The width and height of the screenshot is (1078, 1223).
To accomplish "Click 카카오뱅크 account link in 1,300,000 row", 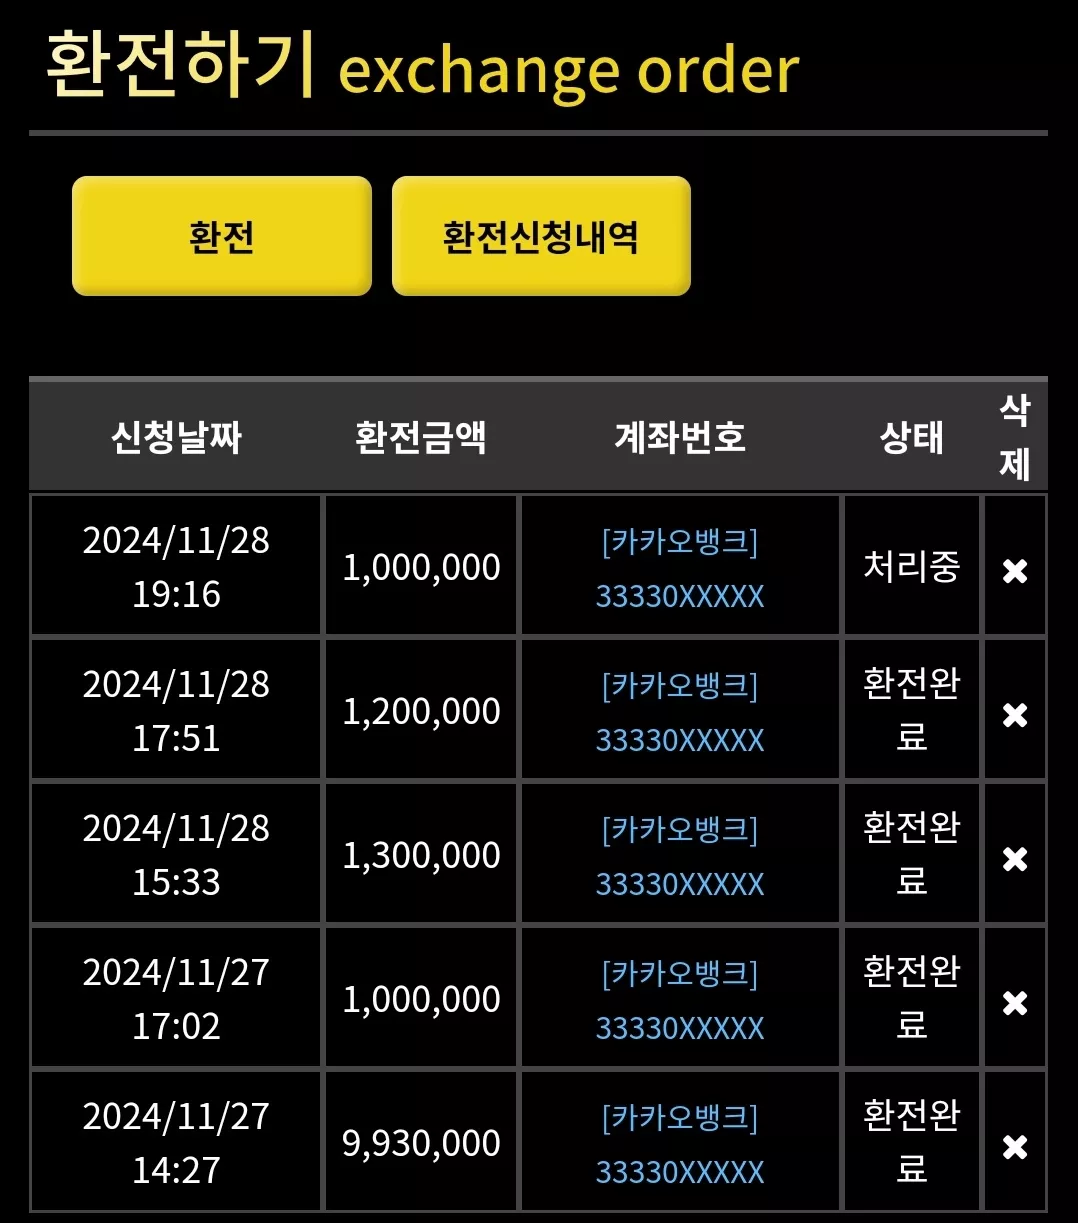I will click(680, 856).
